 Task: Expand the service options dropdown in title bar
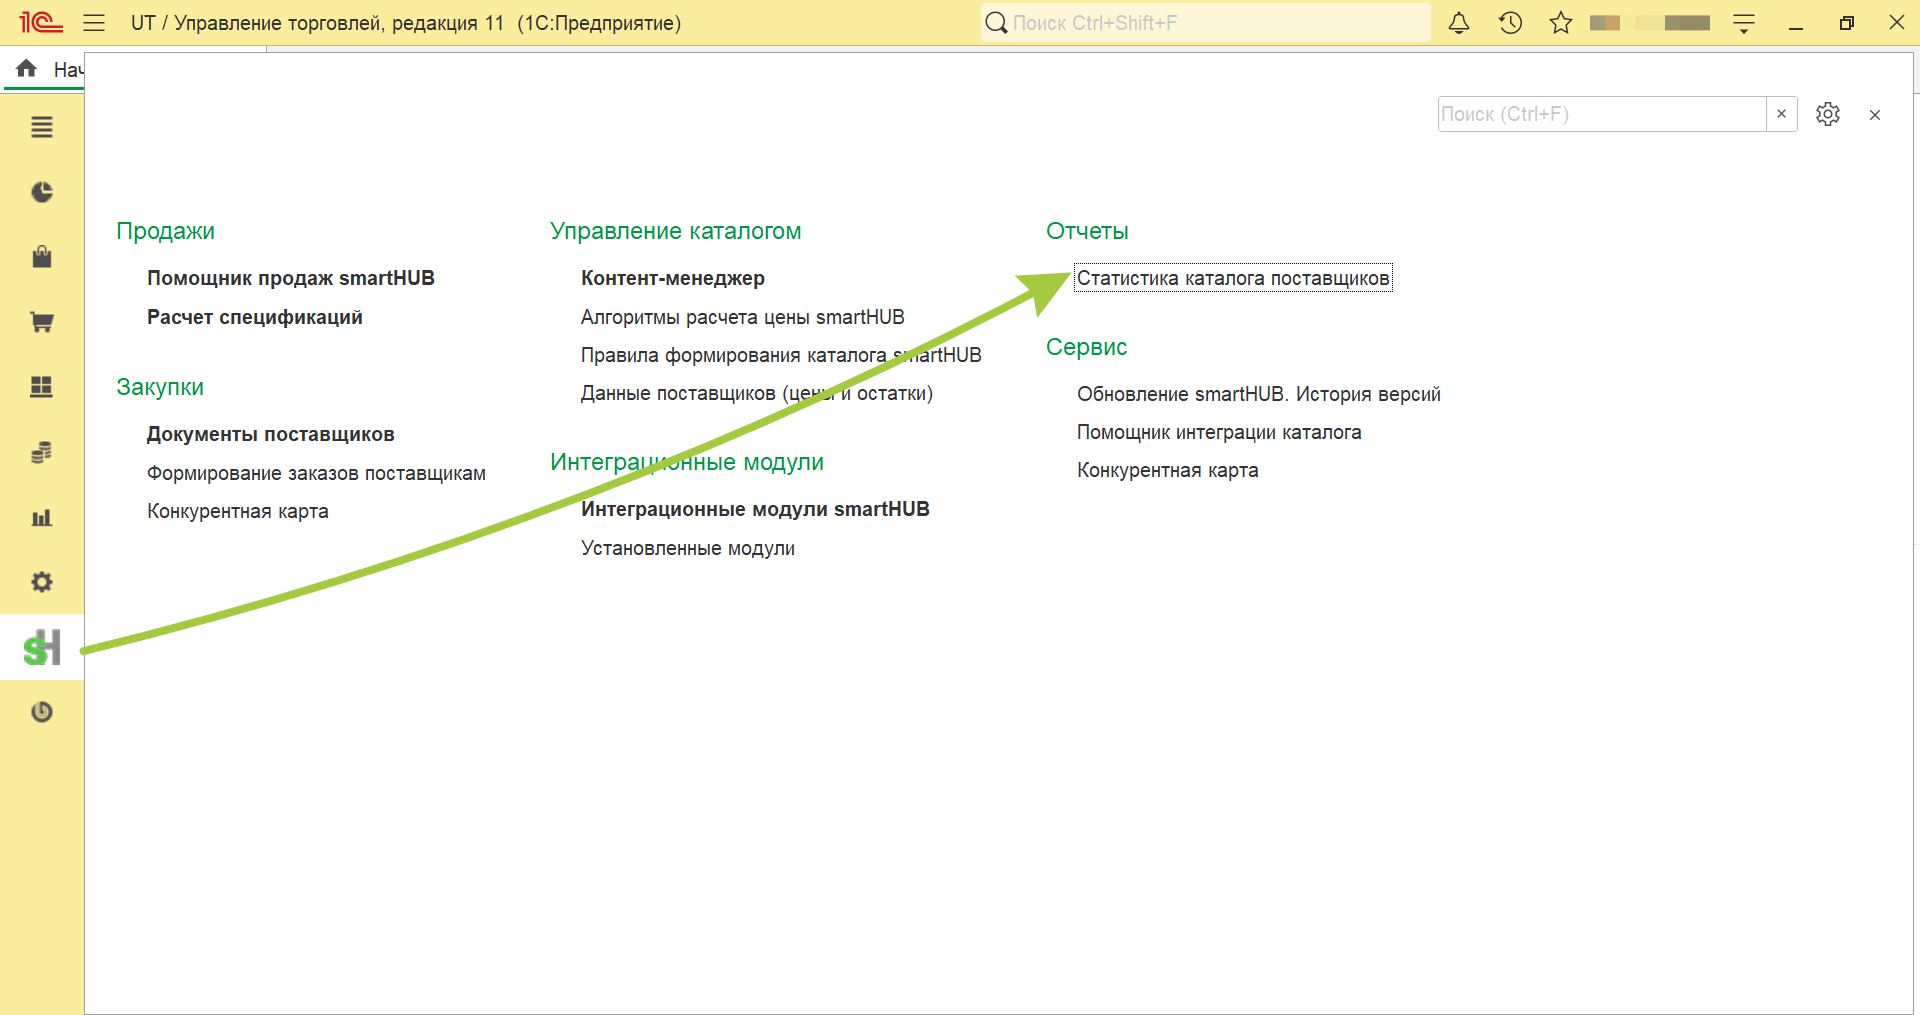pos(1744,23)
